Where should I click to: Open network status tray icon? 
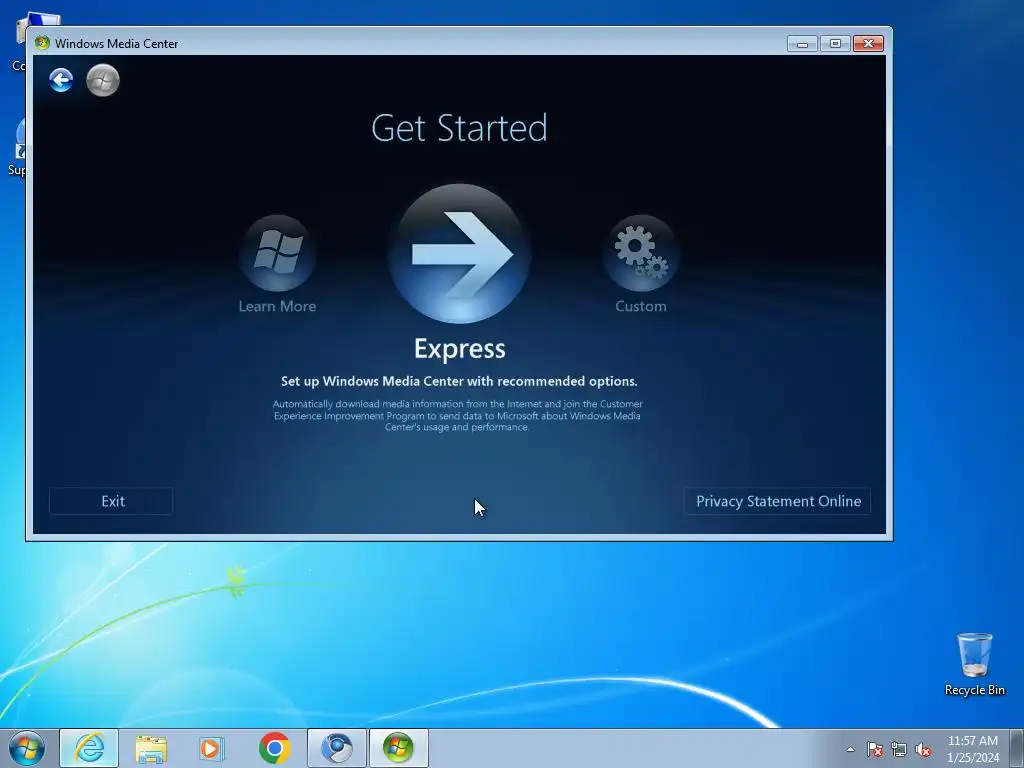click(899, 749)
